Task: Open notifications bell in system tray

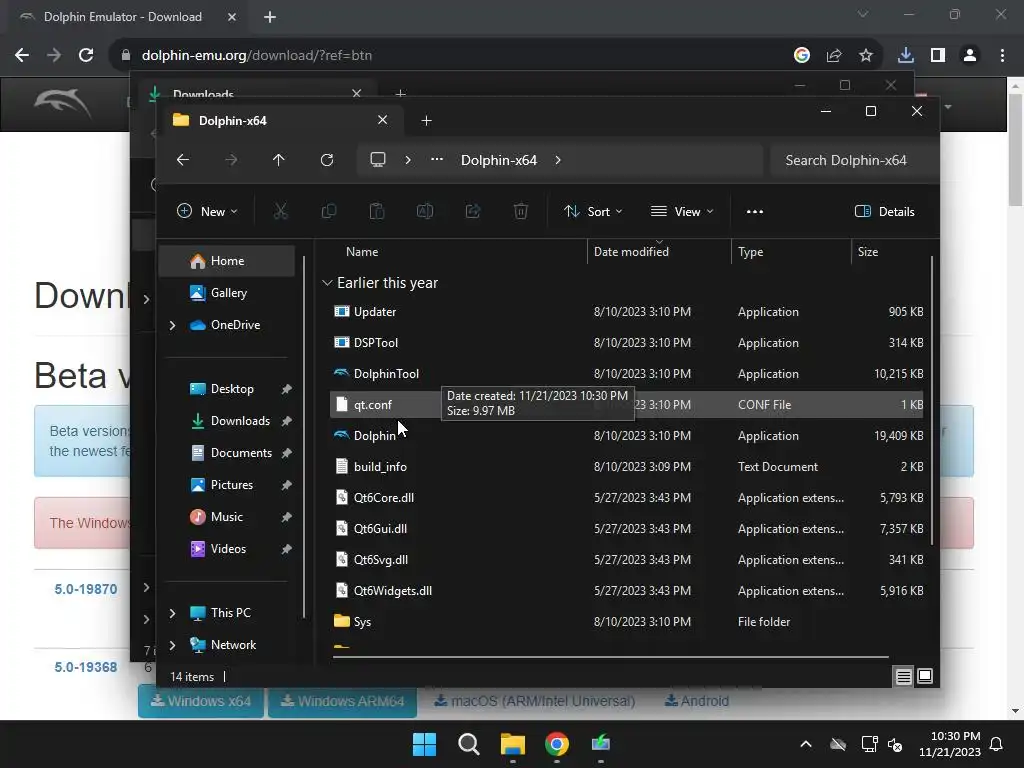Action: click(x=997, y=744)
